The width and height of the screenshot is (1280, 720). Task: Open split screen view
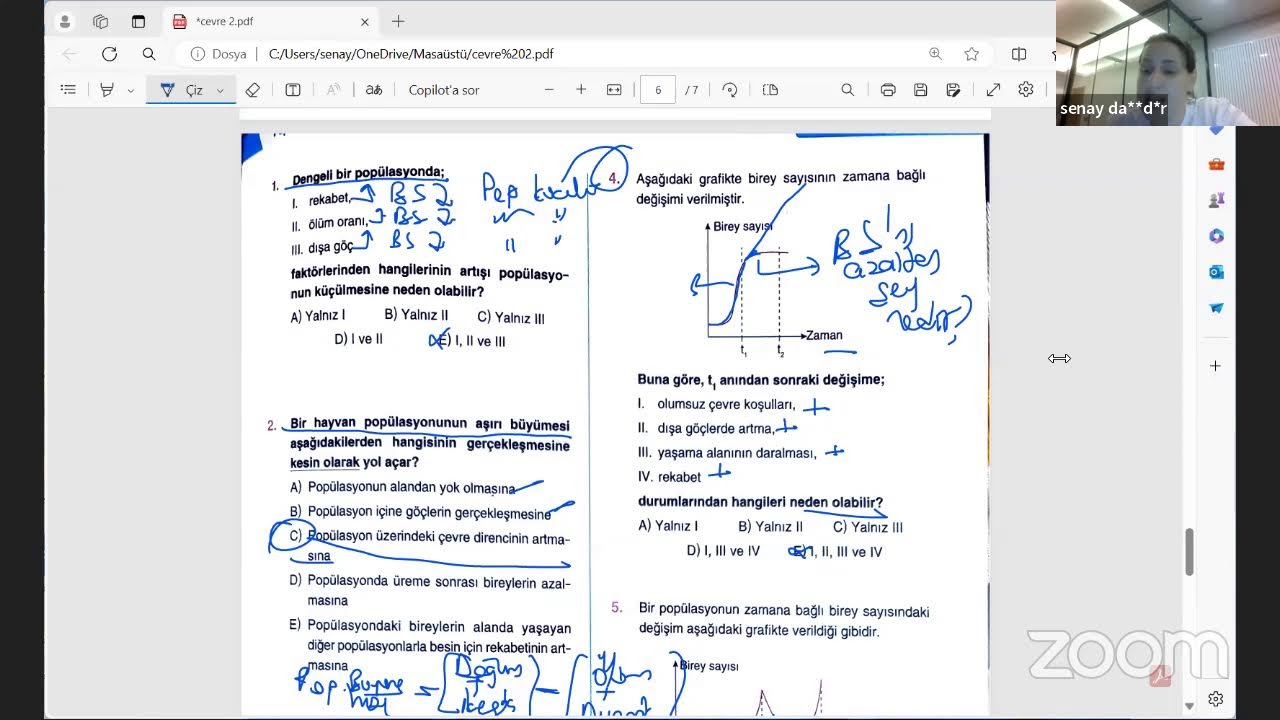coord(1019,54)
